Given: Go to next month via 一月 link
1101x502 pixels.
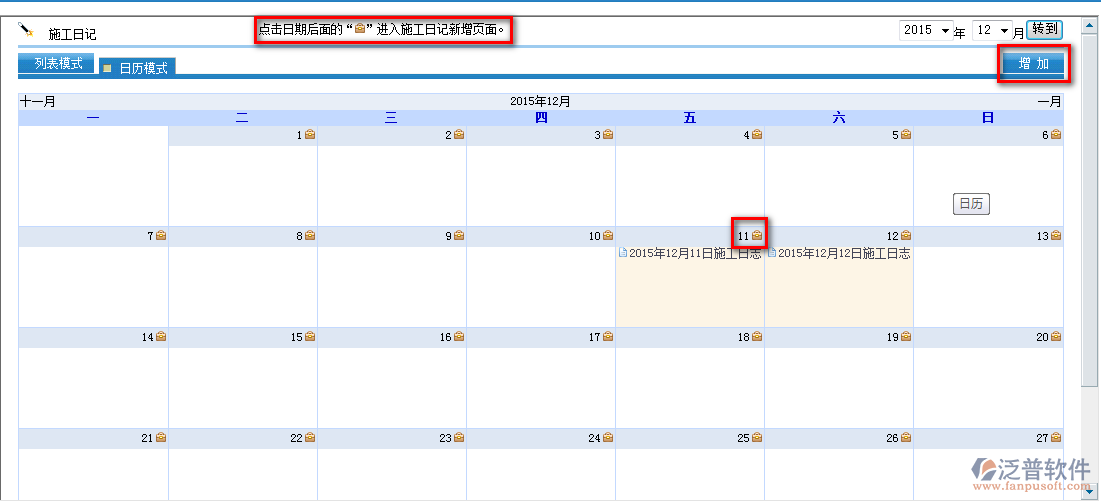Looking at the screenshot, I should [1049, 101].
